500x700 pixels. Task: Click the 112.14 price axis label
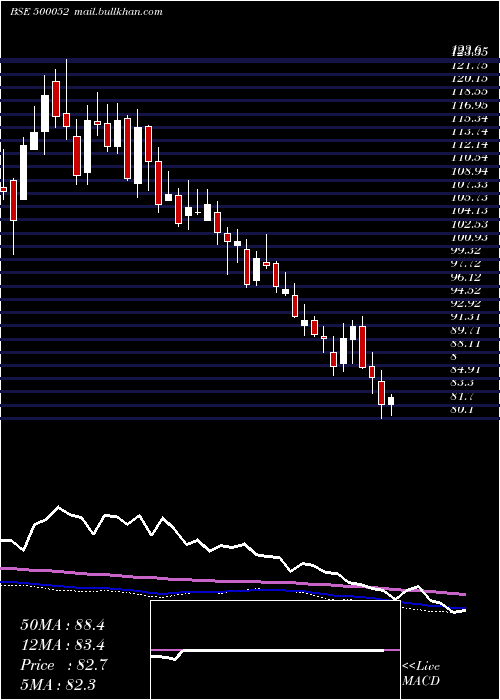click(468, 145)
